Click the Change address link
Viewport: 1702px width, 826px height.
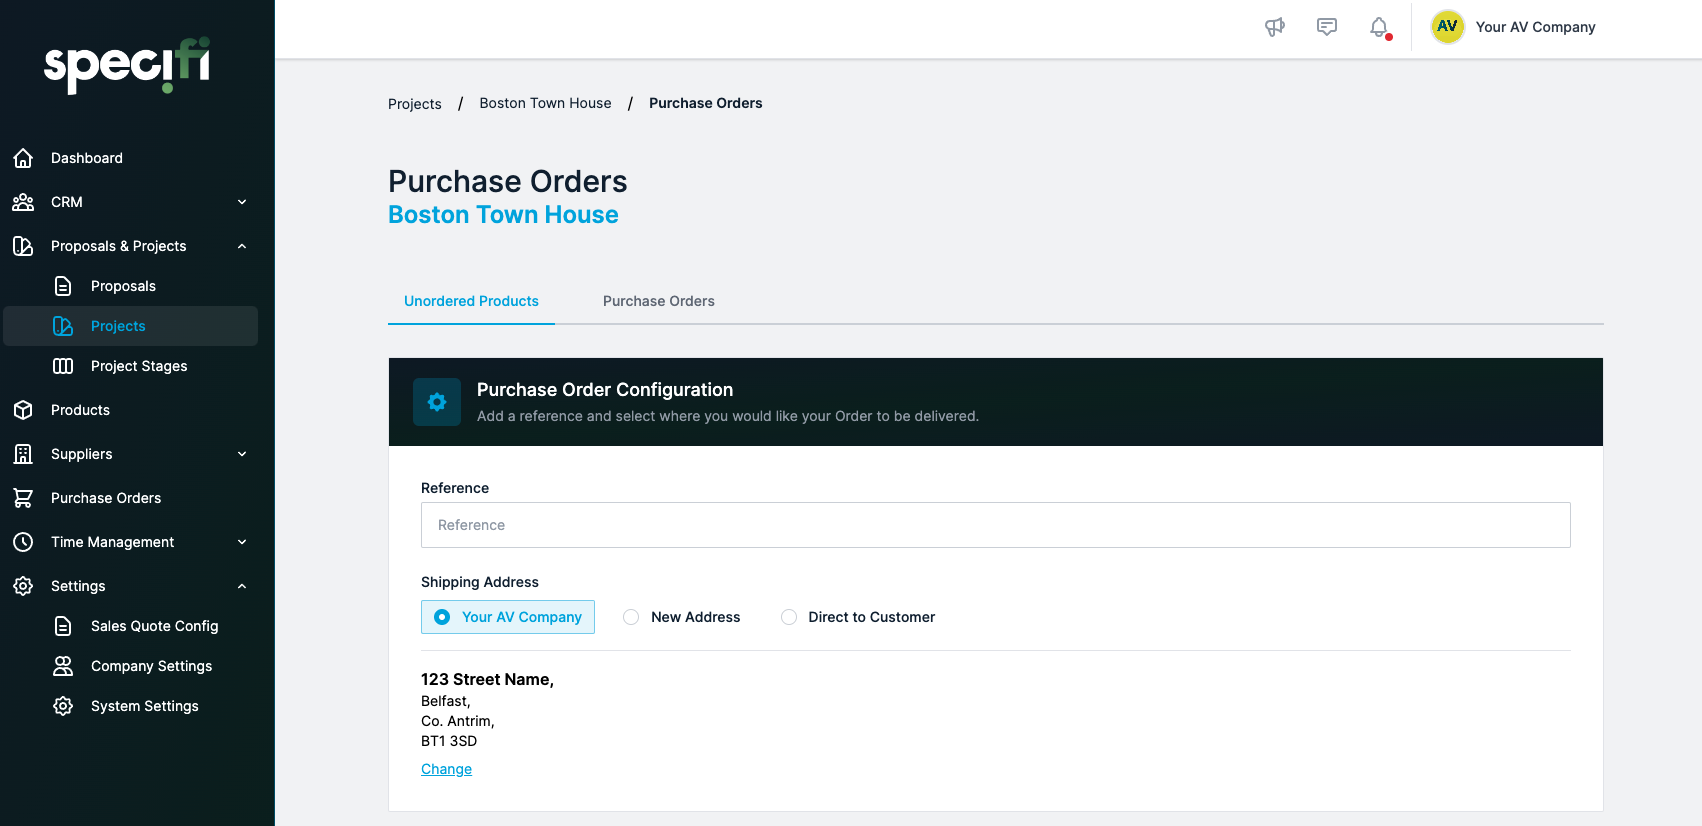[446, 769]
